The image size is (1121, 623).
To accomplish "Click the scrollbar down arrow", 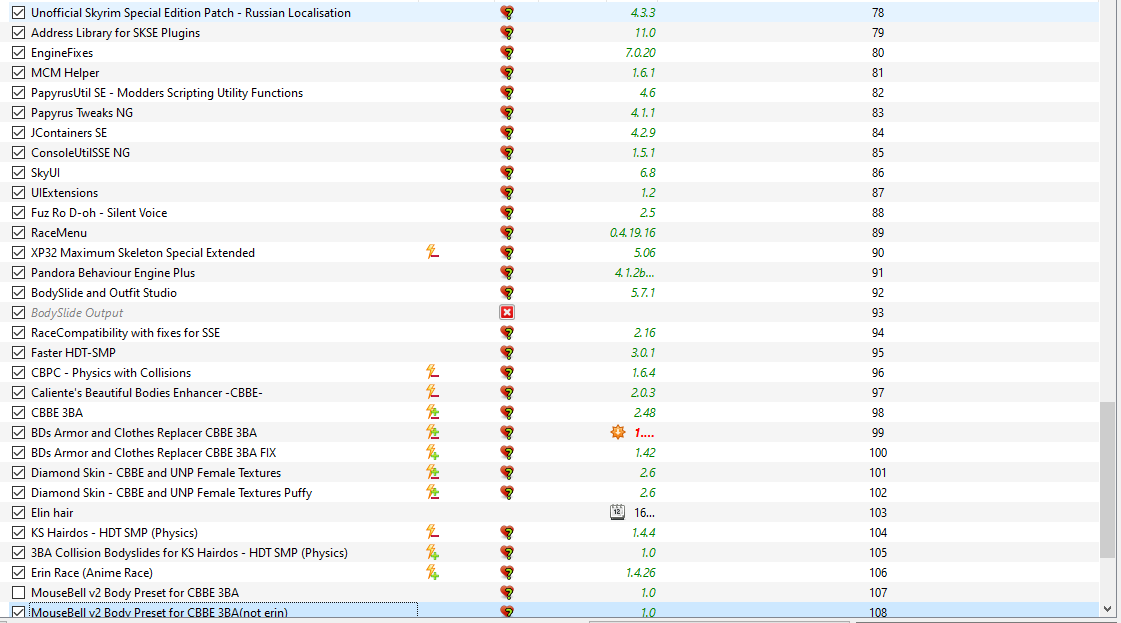I will pyautogui.click(x=1107, y=609).
